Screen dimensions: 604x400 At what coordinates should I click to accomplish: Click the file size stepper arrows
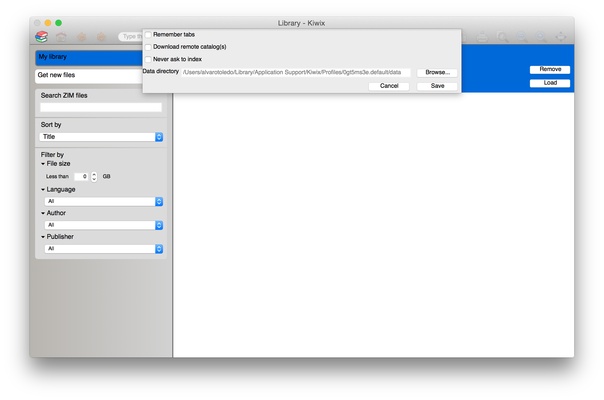[94, 176]
